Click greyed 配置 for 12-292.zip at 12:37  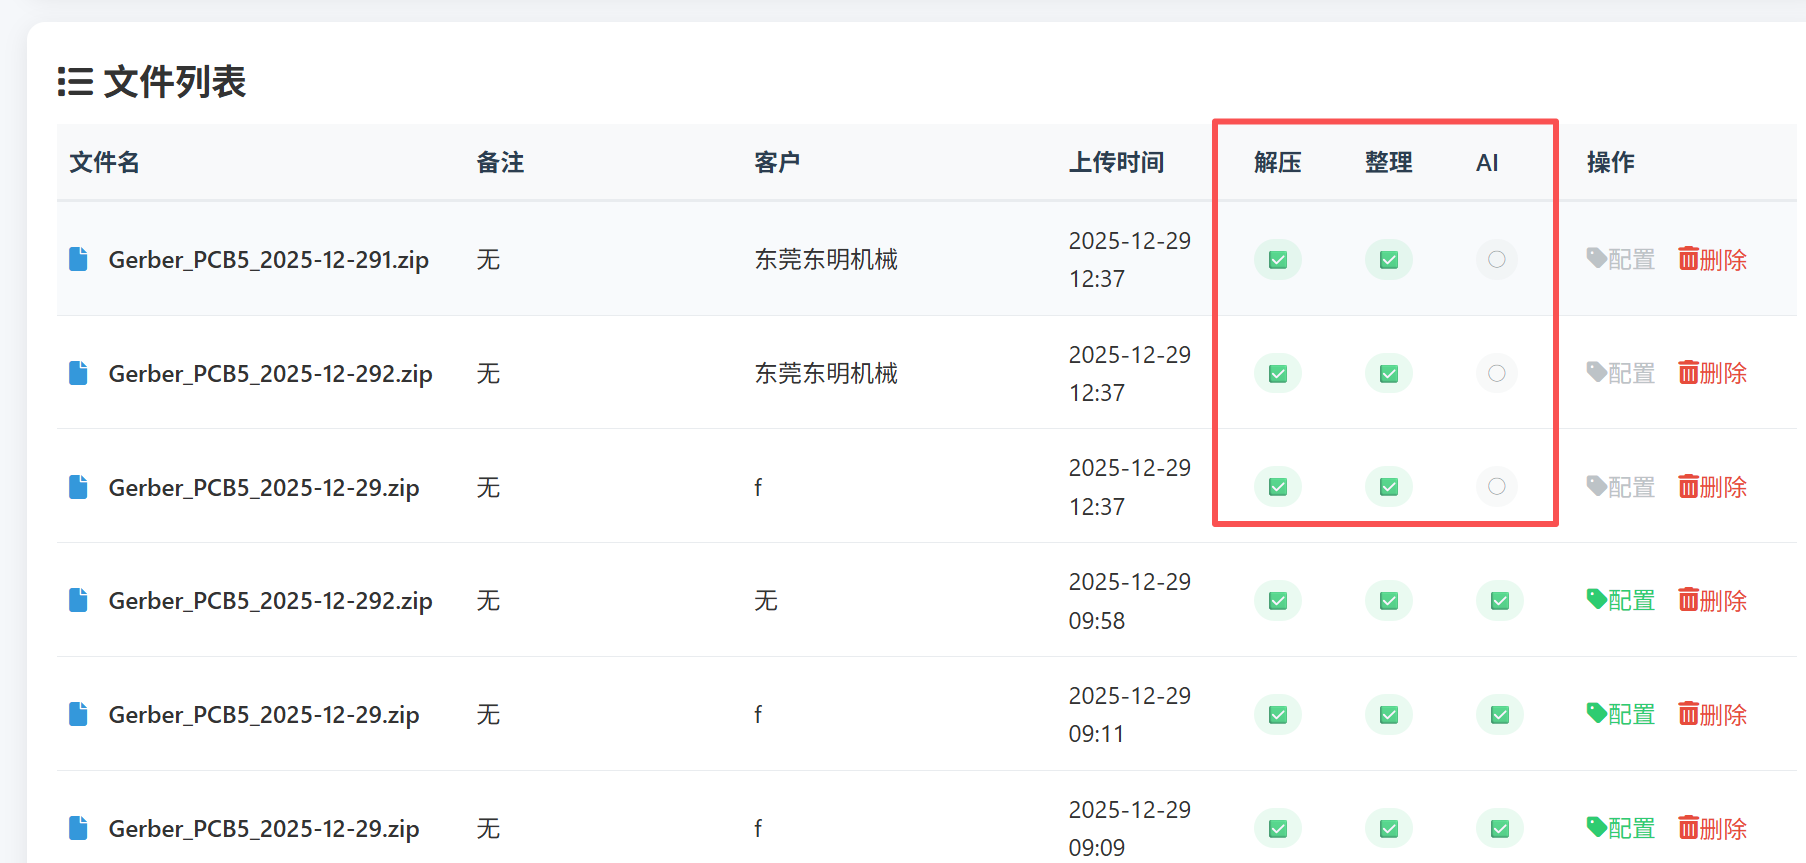click(x=1621, y=373)
